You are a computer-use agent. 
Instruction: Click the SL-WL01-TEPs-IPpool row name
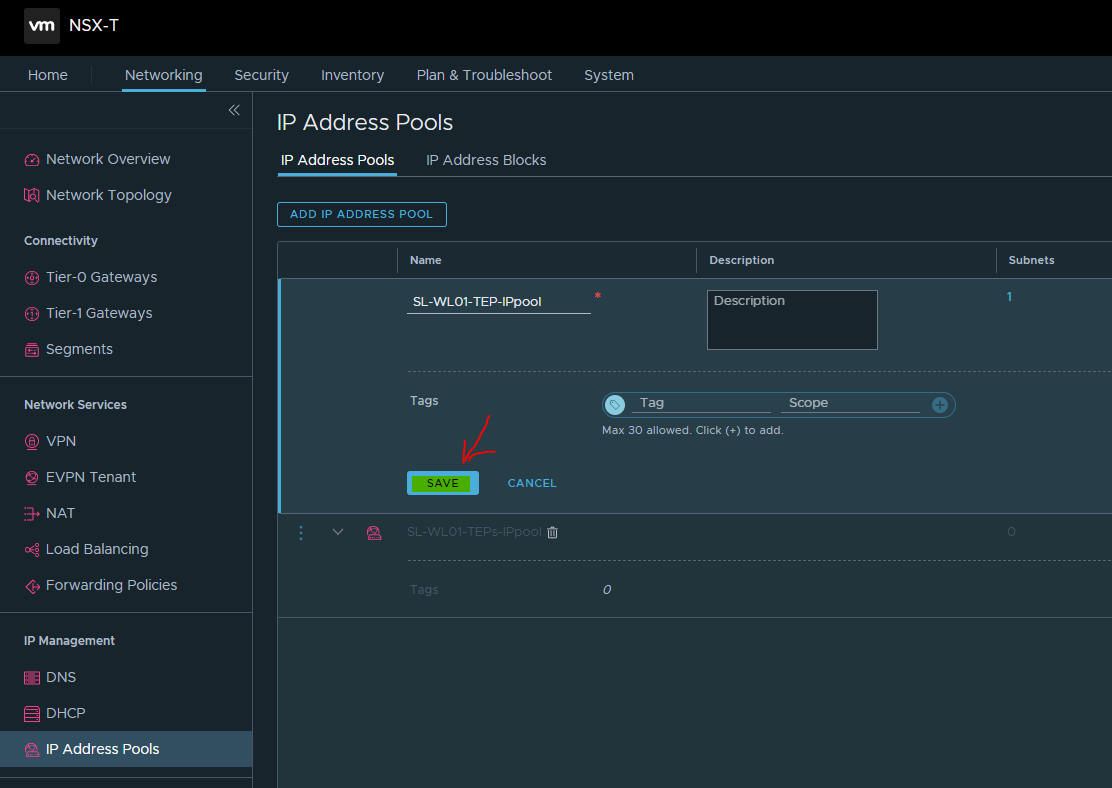coord(474,532)
